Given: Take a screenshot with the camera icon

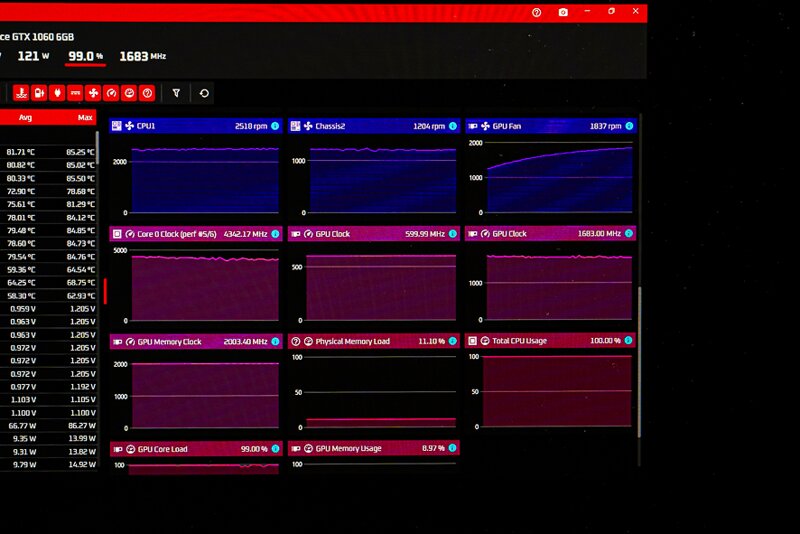Looking at the screenshot, I should tap(563, 12).
